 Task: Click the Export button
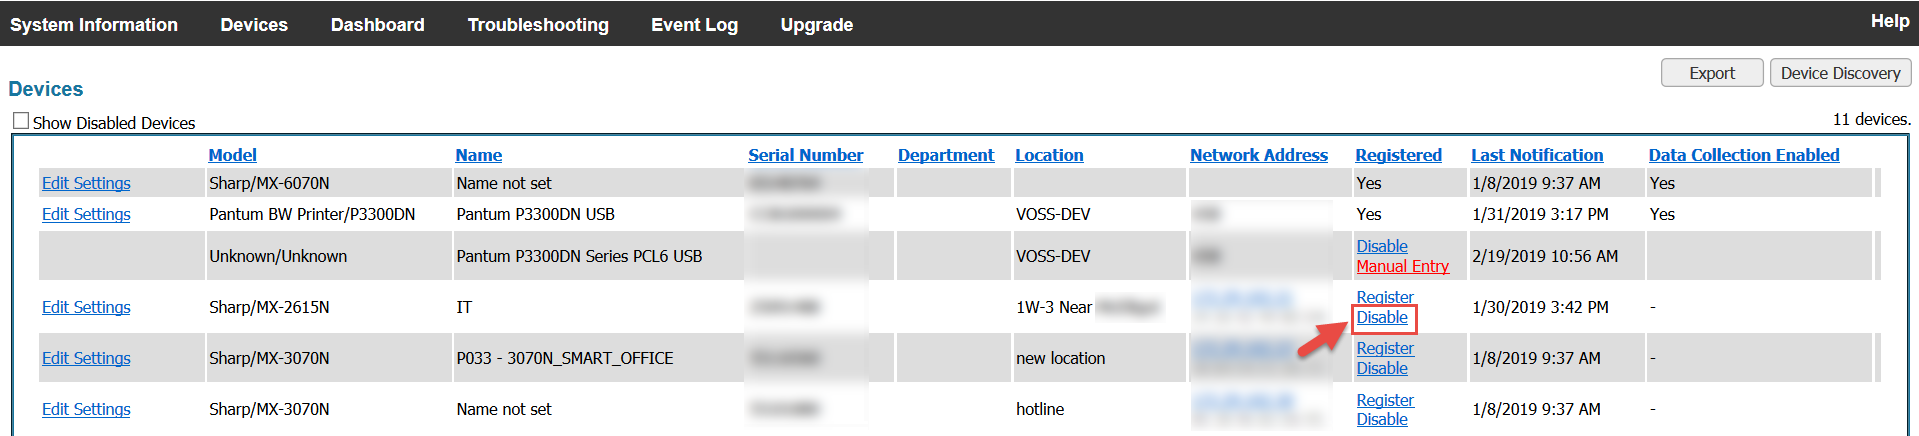click(1711, 73)
